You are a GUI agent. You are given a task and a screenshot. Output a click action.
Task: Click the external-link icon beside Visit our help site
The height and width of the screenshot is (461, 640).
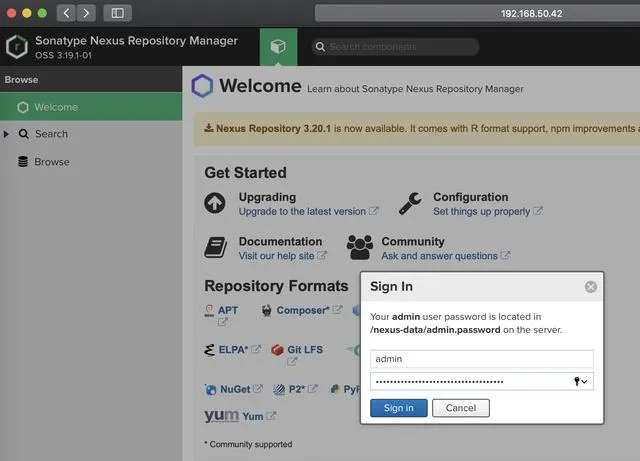[x=322, y=256]
